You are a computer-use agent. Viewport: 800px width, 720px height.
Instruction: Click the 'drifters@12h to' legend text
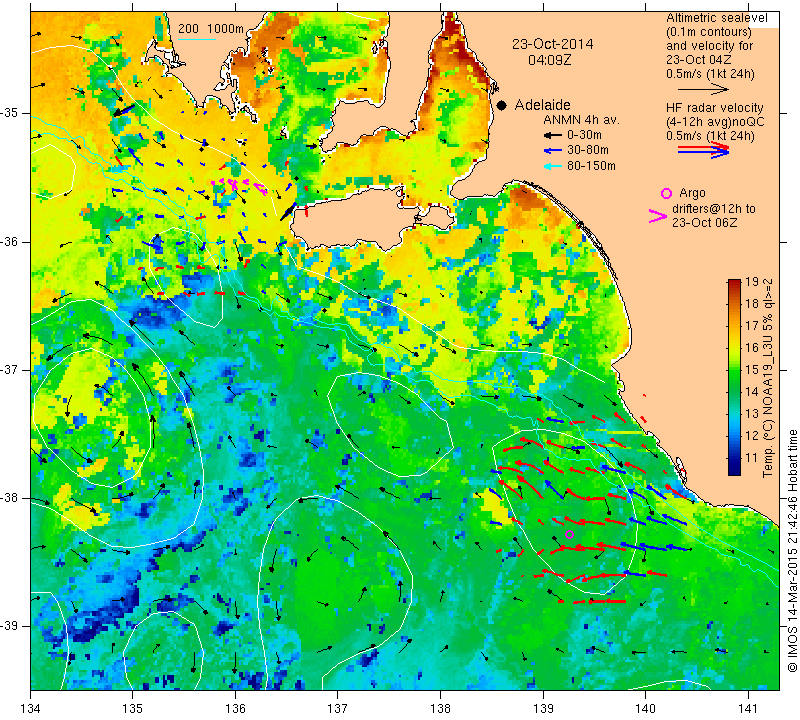click(x=714, y=209)
